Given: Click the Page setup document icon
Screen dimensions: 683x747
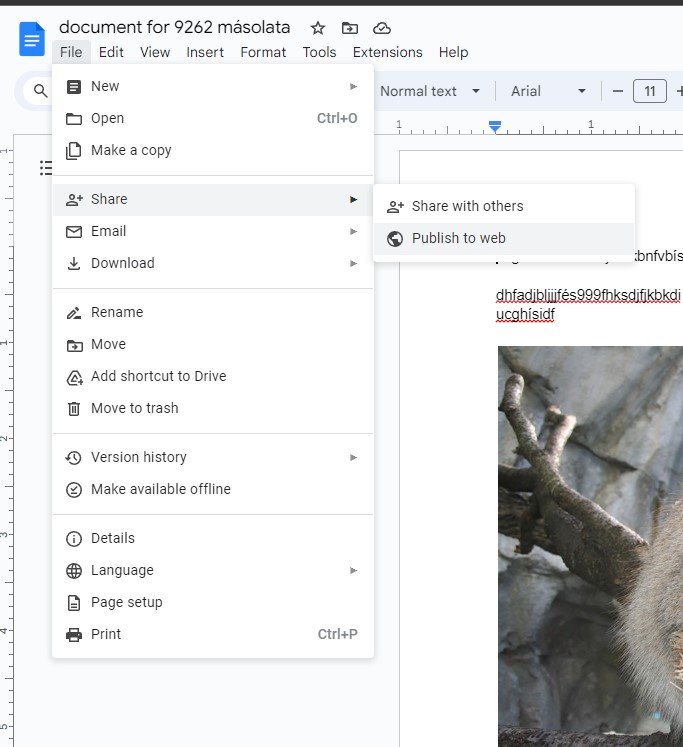Looking at the screenshot, I should click(x=74, y=603).
